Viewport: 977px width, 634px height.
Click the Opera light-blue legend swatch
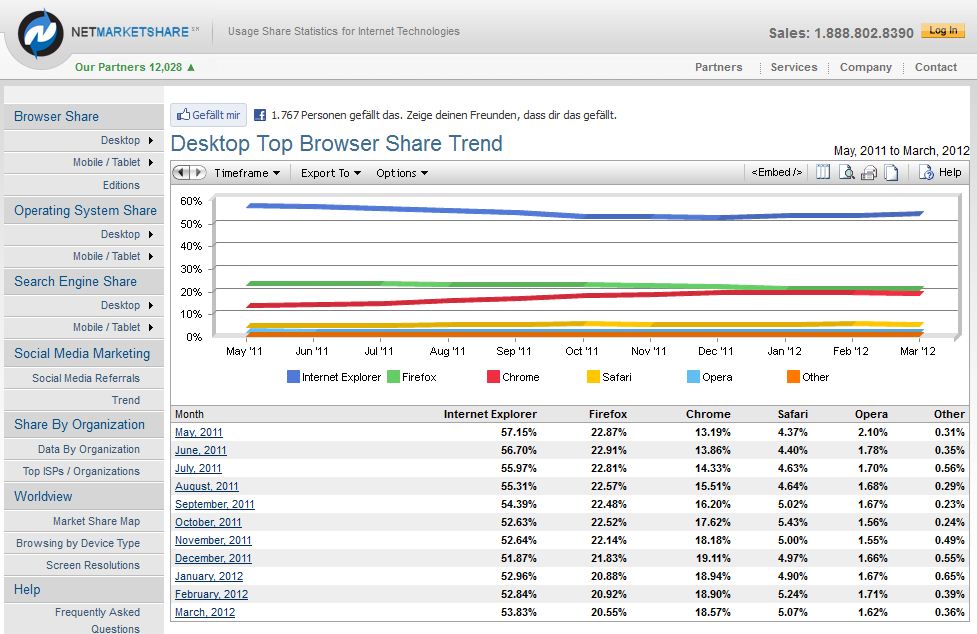[x=693, y=376]
